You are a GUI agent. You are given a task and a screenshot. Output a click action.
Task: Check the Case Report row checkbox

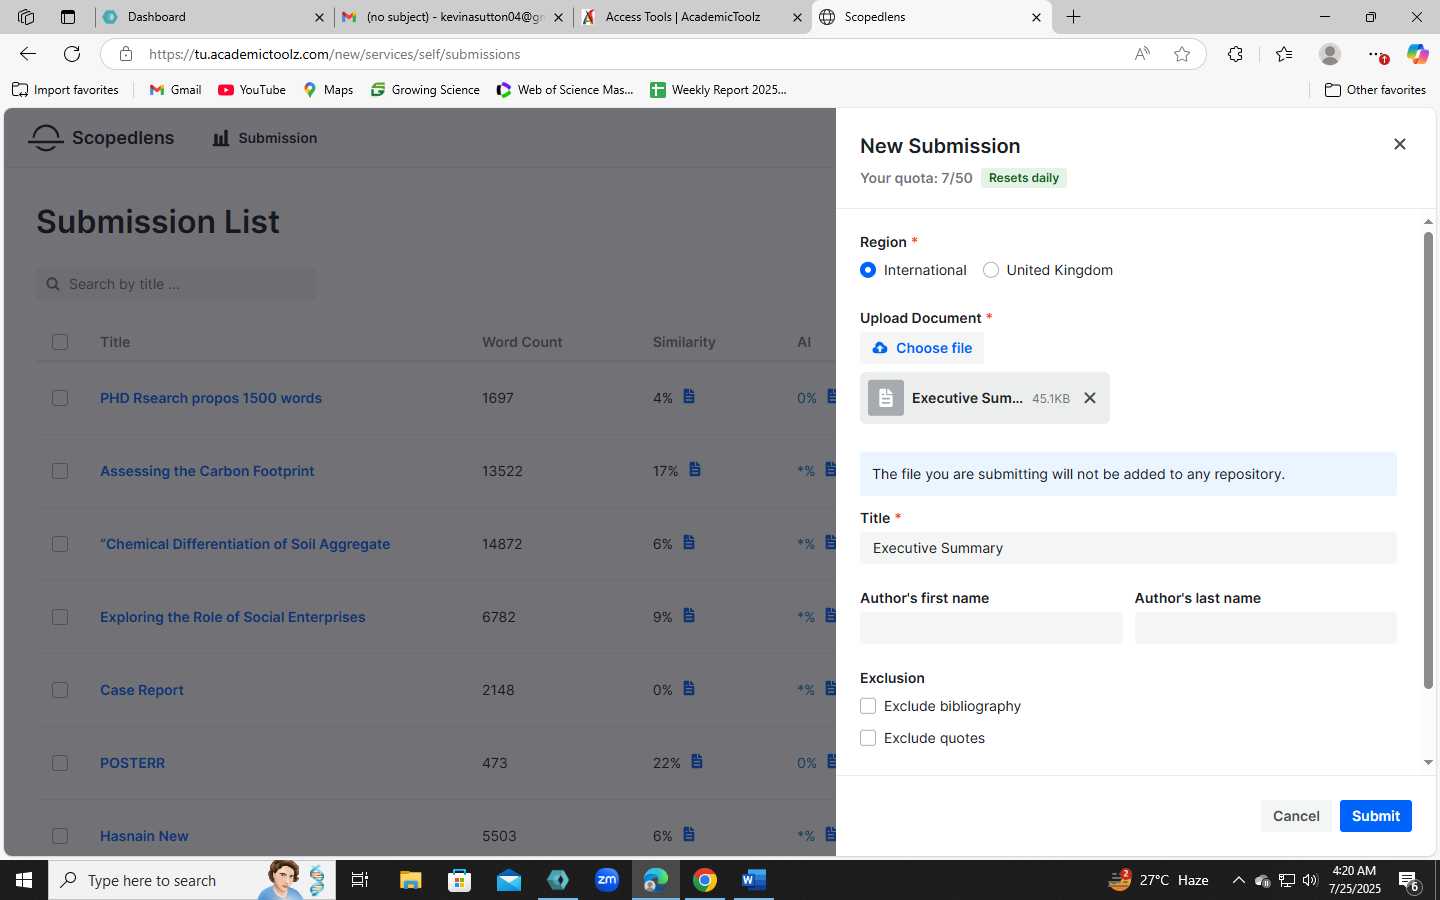click(x=60, y=690)
